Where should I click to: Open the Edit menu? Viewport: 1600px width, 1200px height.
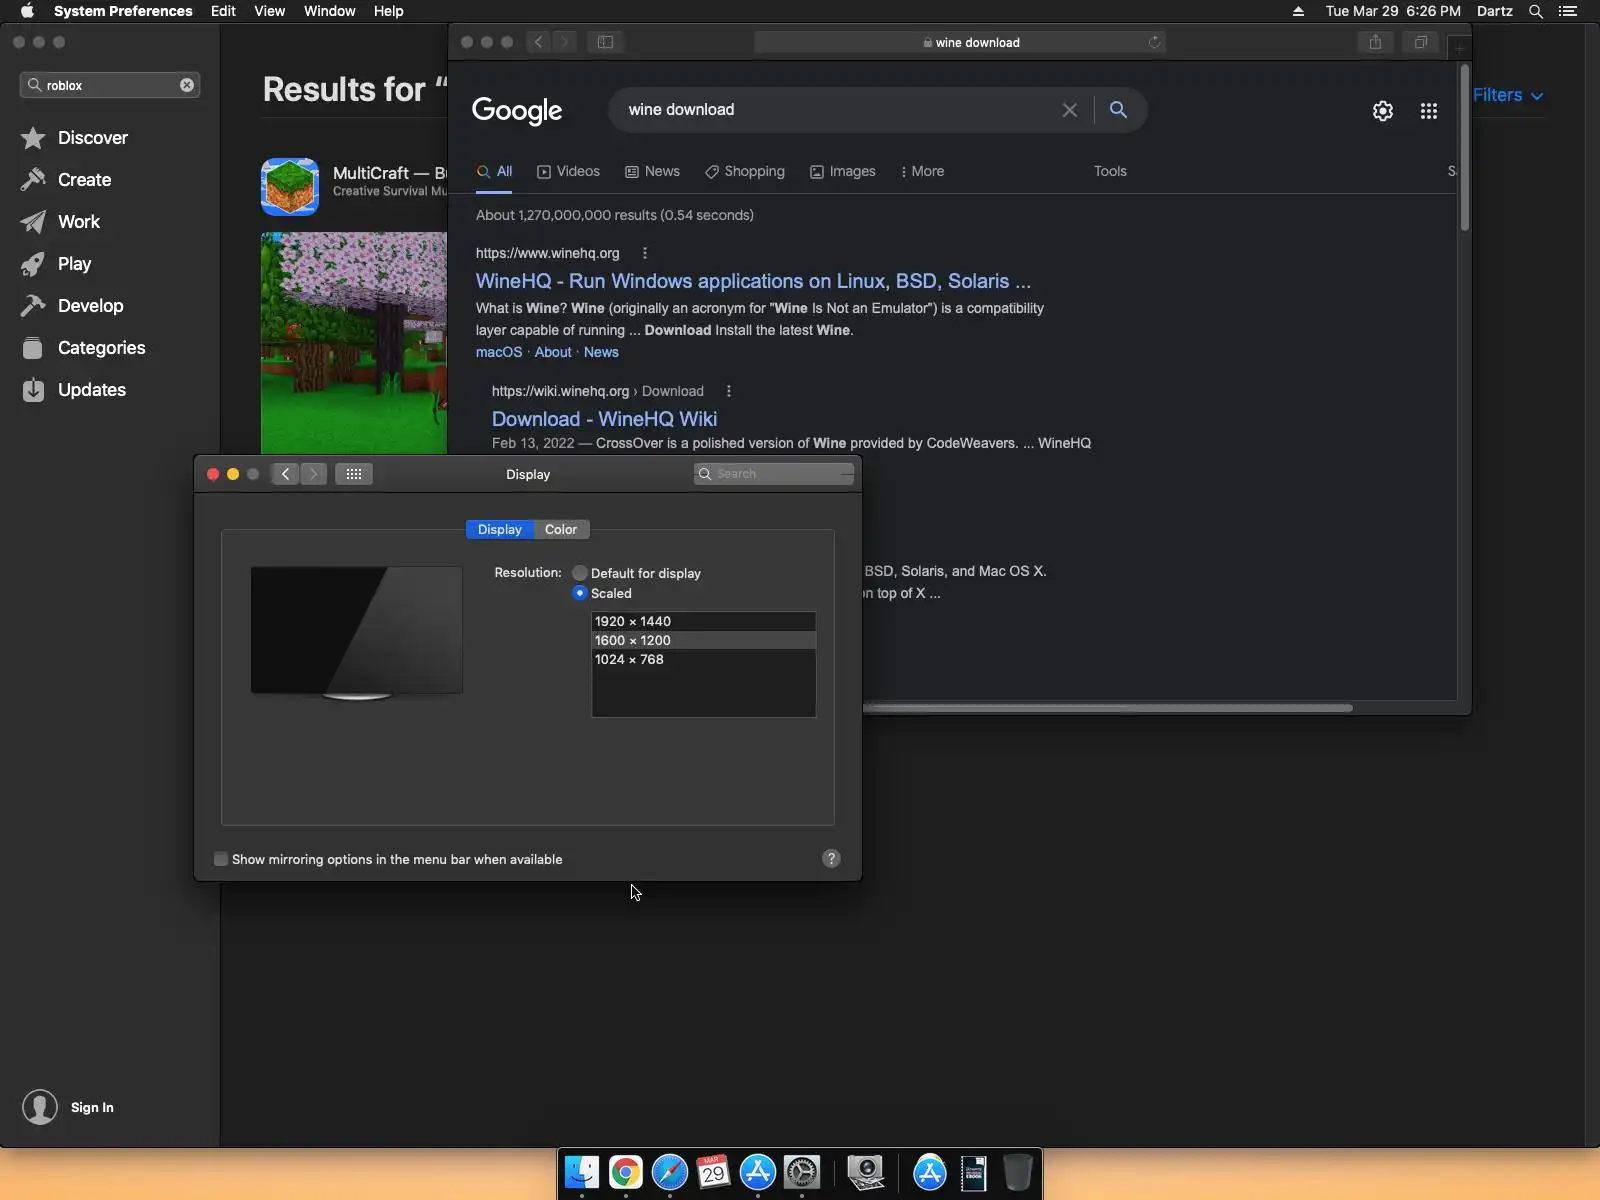point(223,11)
